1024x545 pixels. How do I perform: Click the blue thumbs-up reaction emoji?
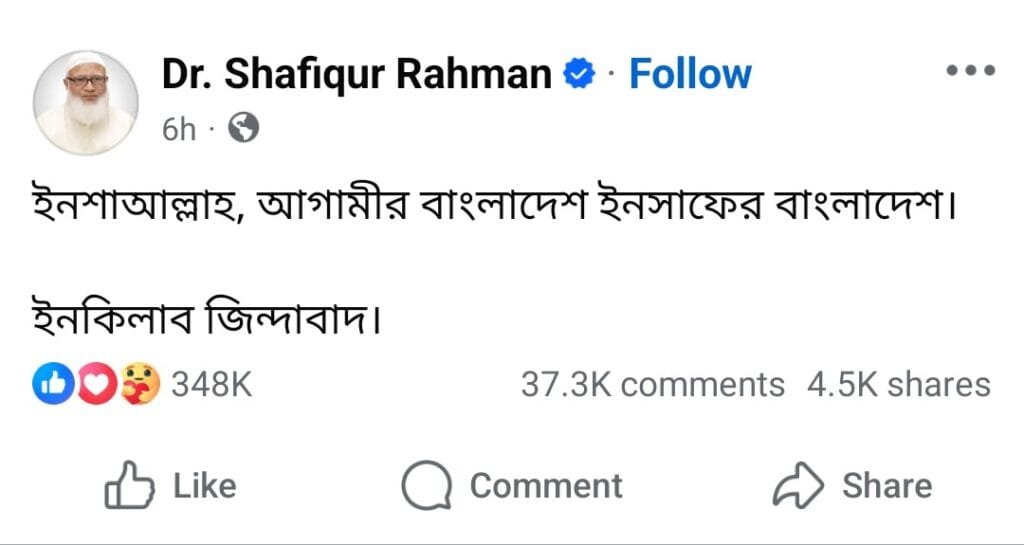click(x=50, y=385)
